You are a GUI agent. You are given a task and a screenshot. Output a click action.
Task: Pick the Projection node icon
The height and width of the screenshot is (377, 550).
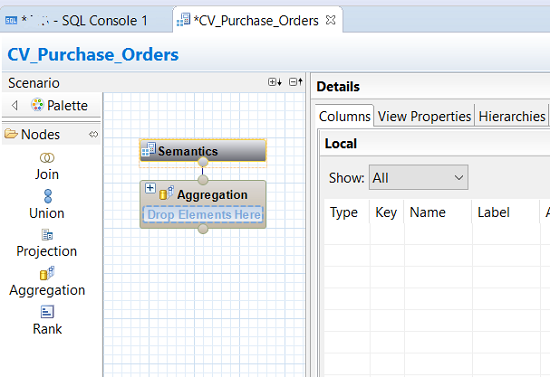pyautogui.click(x=47, y=235)
